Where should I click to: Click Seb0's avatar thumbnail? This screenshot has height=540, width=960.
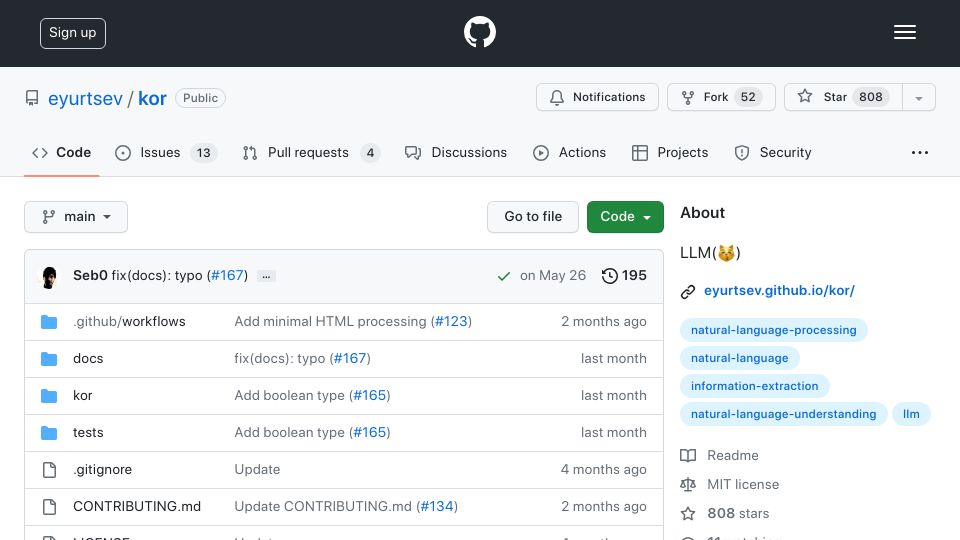click(x=50, y=277)
